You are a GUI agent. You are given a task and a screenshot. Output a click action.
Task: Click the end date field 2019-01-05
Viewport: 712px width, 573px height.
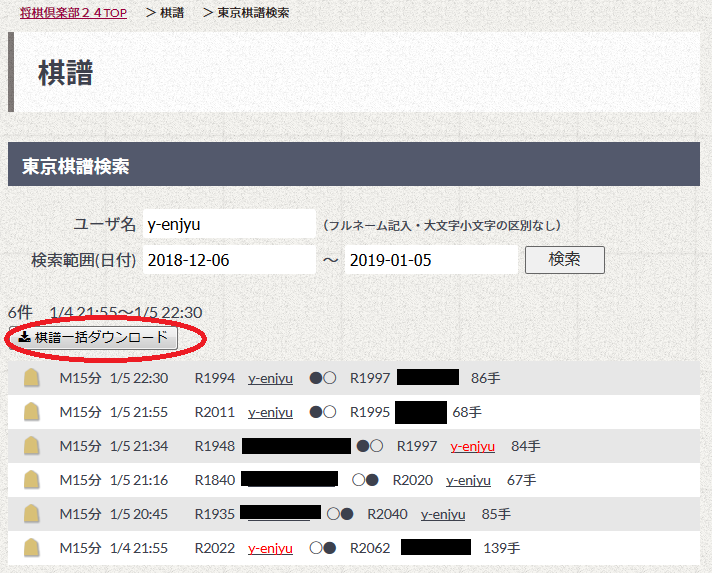pos(430,260)
